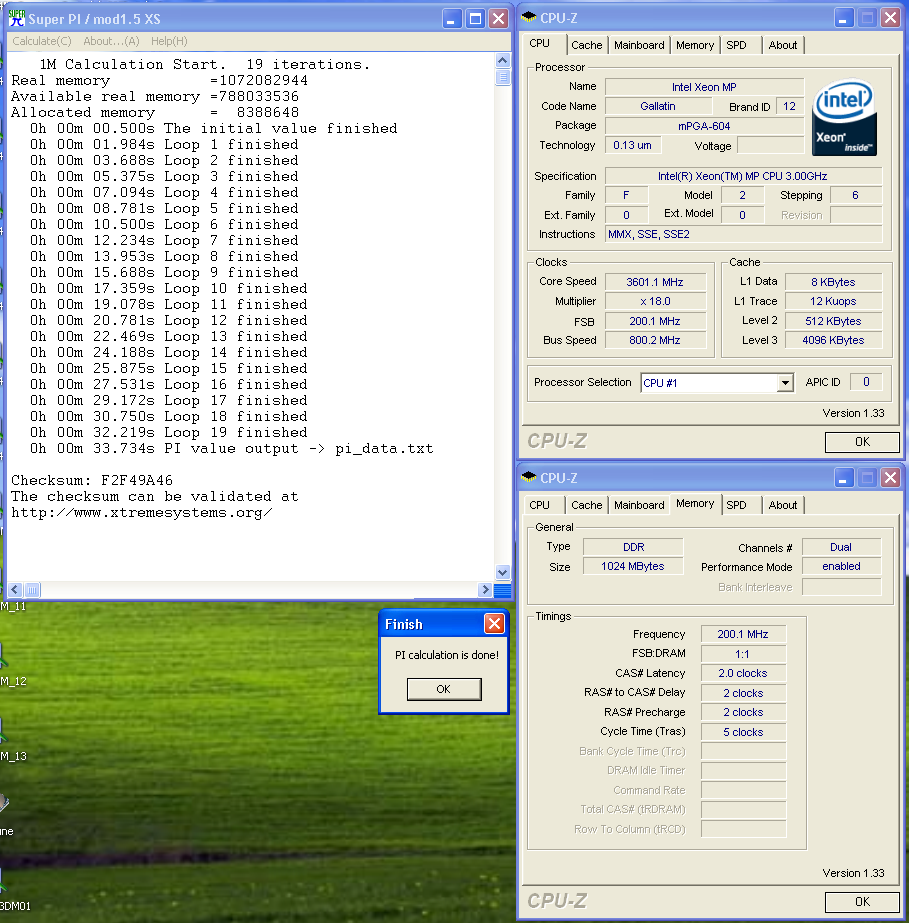Click scroll right arrow in Super PI window
Viewport: 909px width, 923px height.
coord(485,589)
